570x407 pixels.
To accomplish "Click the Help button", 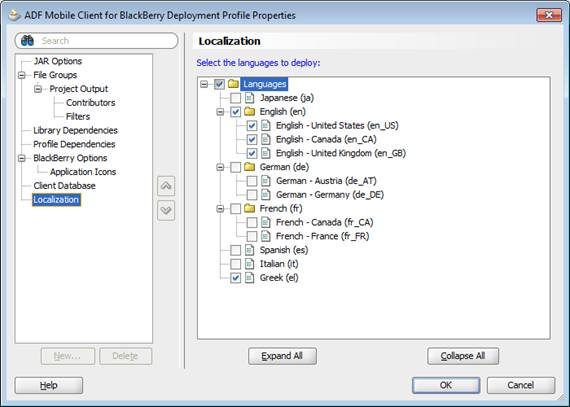I will pyautogui.click(x=49, y=385).
